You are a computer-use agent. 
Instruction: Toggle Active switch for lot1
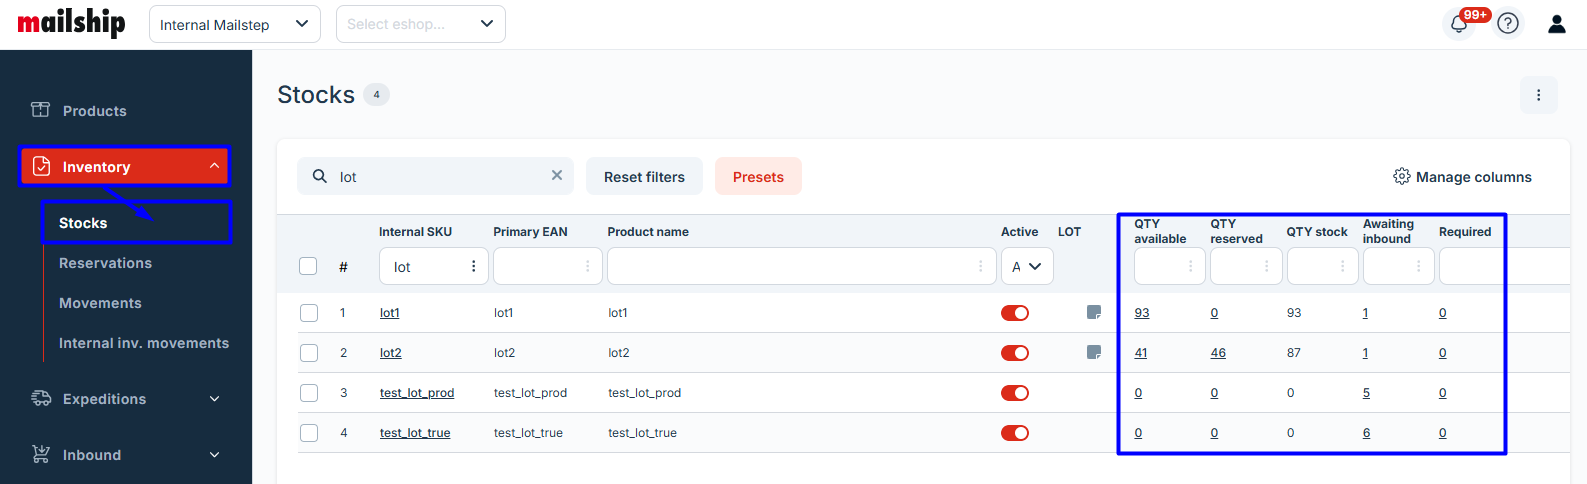coord(1015,313)
